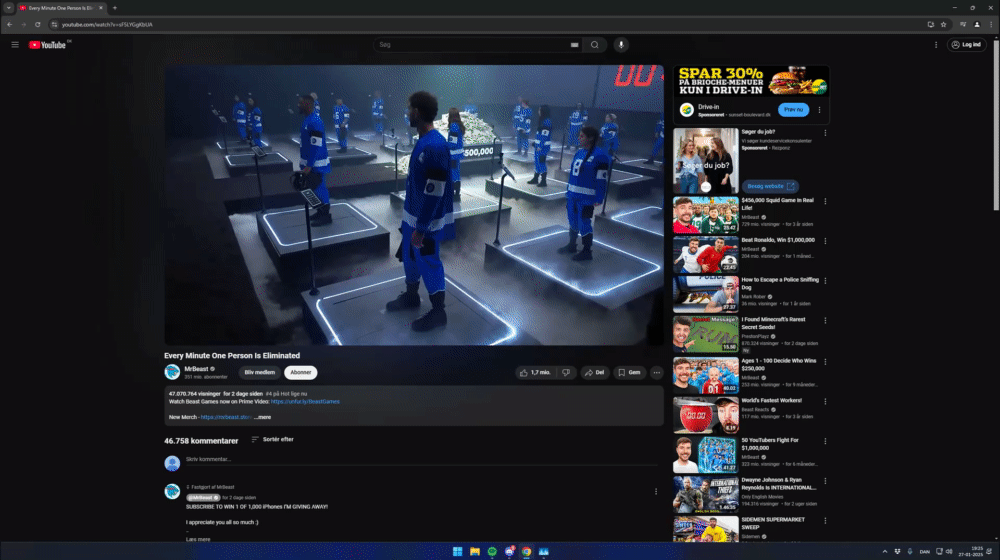Reload the page in Chrome
This screenshot has height=560, width=1000.
click(38, 24)
